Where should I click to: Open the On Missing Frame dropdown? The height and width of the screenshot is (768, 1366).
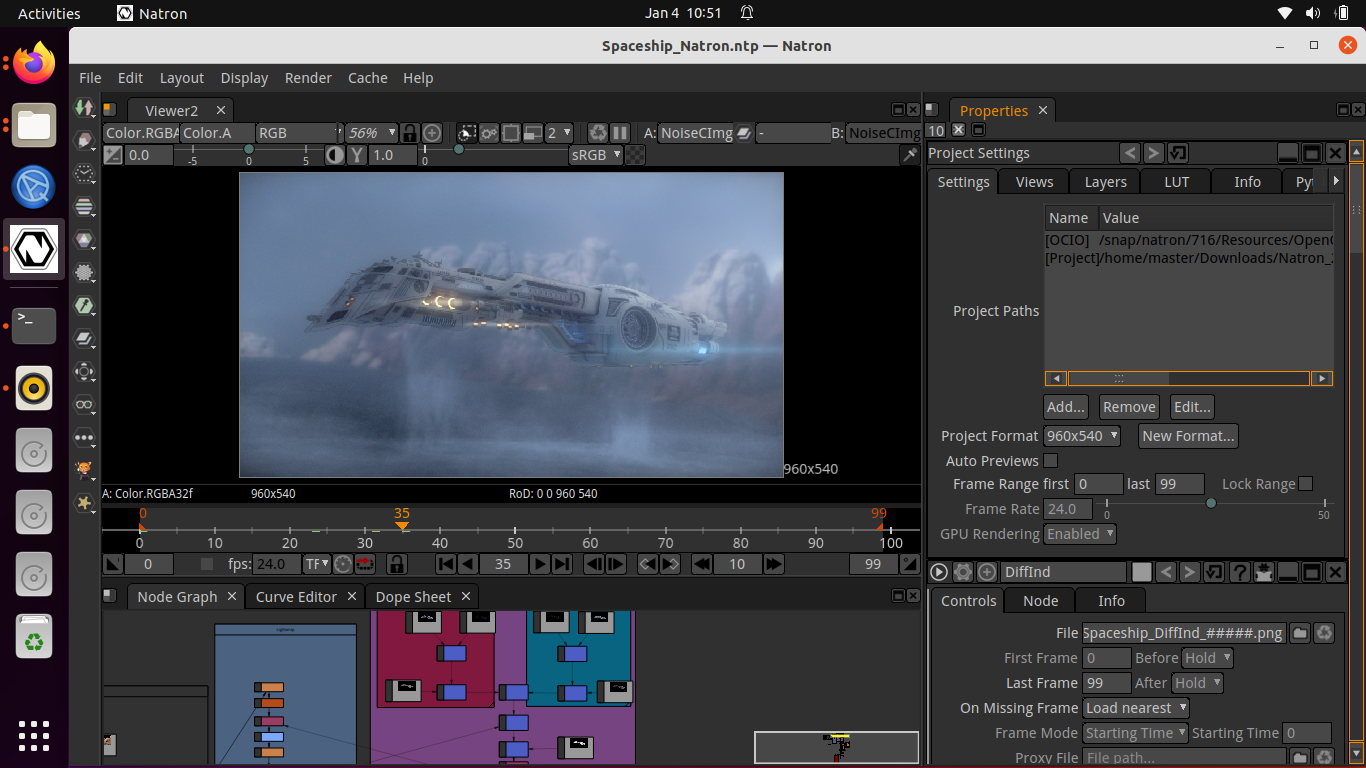(1135, 708)
